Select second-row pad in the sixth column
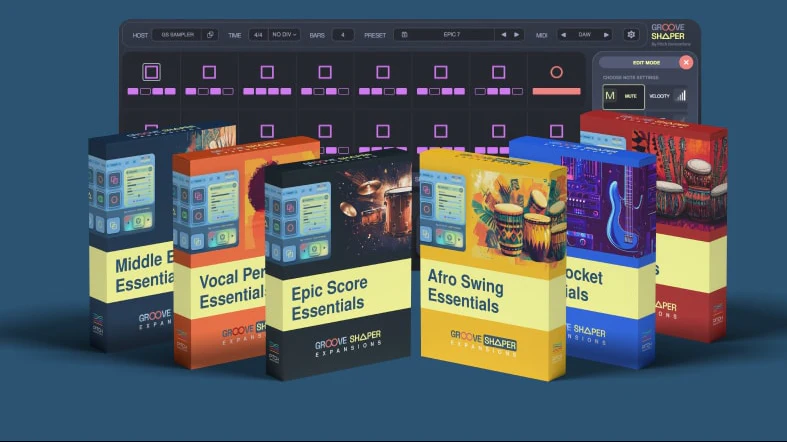 (x=441, y=131)
